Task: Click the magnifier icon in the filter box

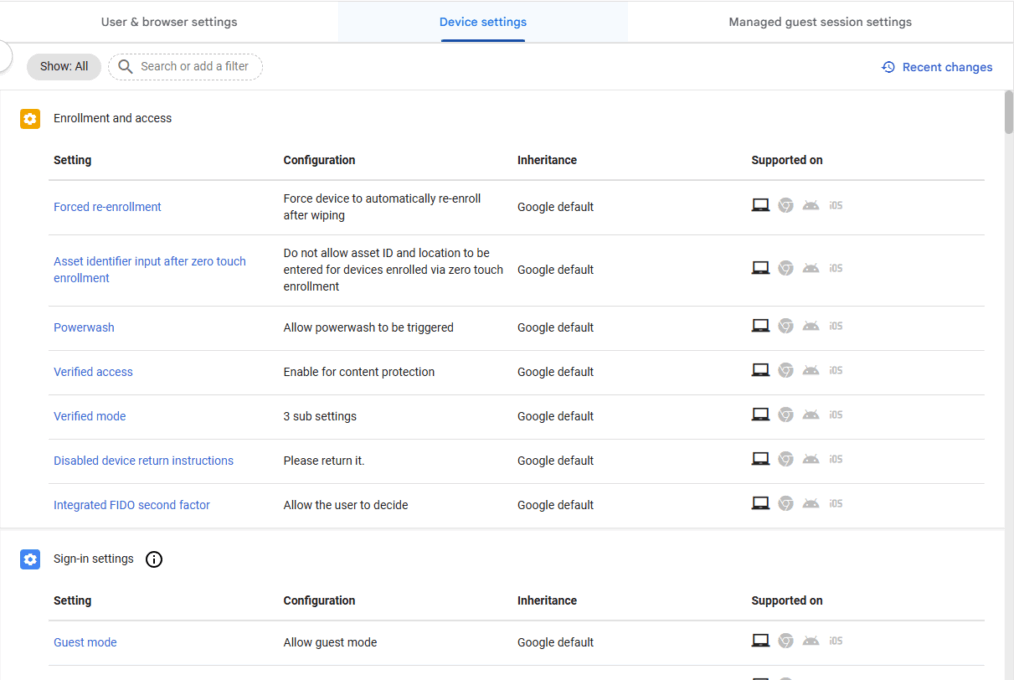Action: 125,67
